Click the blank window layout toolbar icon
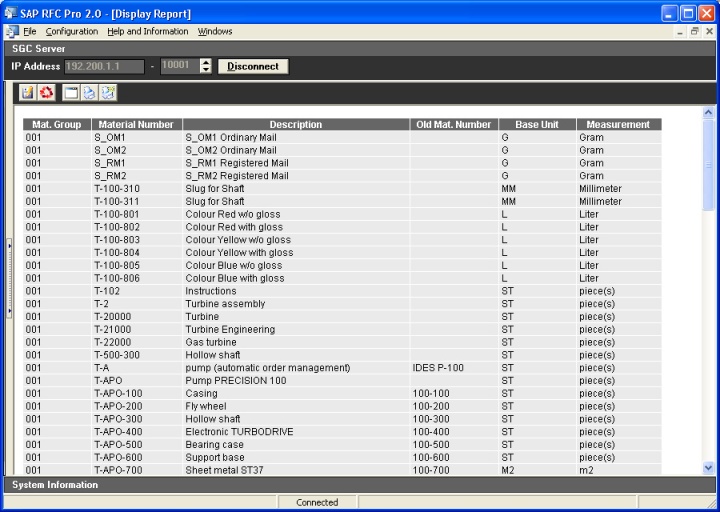Image resolution: width=720 pixels, height=512 pixels. click(70, 92)
